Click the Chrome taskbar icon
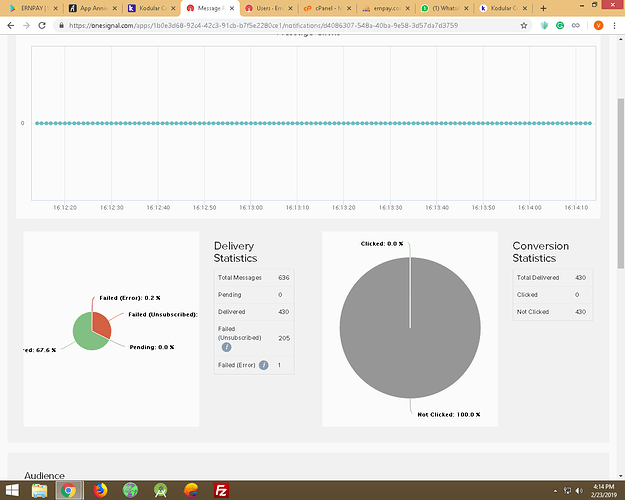The image size is (625, 500). (x=68, y=490)
